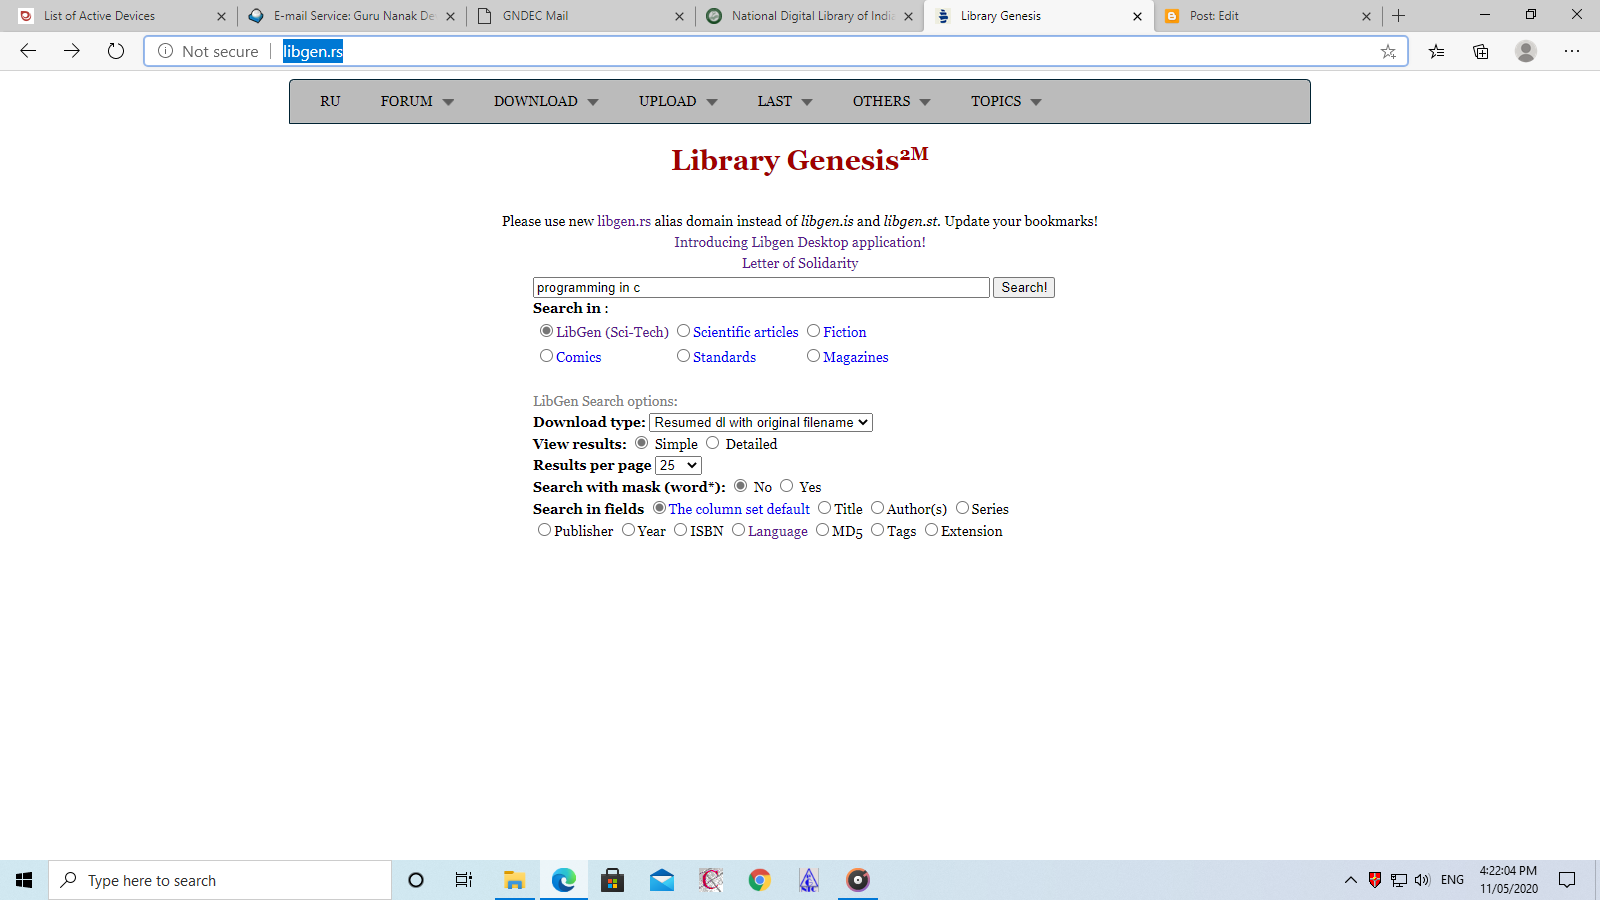Expand the UPLOAD menu

tap(678, 102)
